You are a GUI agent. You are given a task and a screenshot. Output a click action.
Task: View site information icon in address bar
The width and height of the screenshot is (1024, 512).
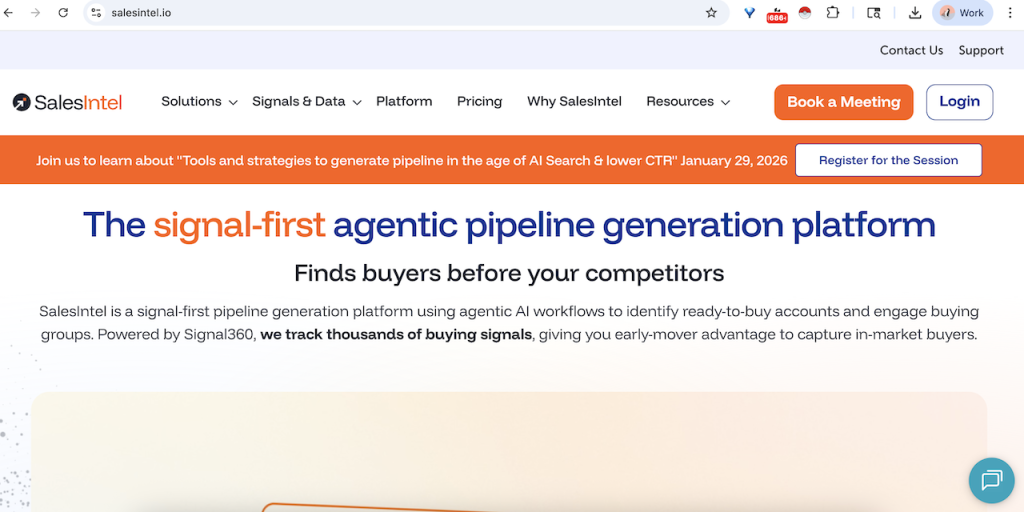[x=96, y=13]
